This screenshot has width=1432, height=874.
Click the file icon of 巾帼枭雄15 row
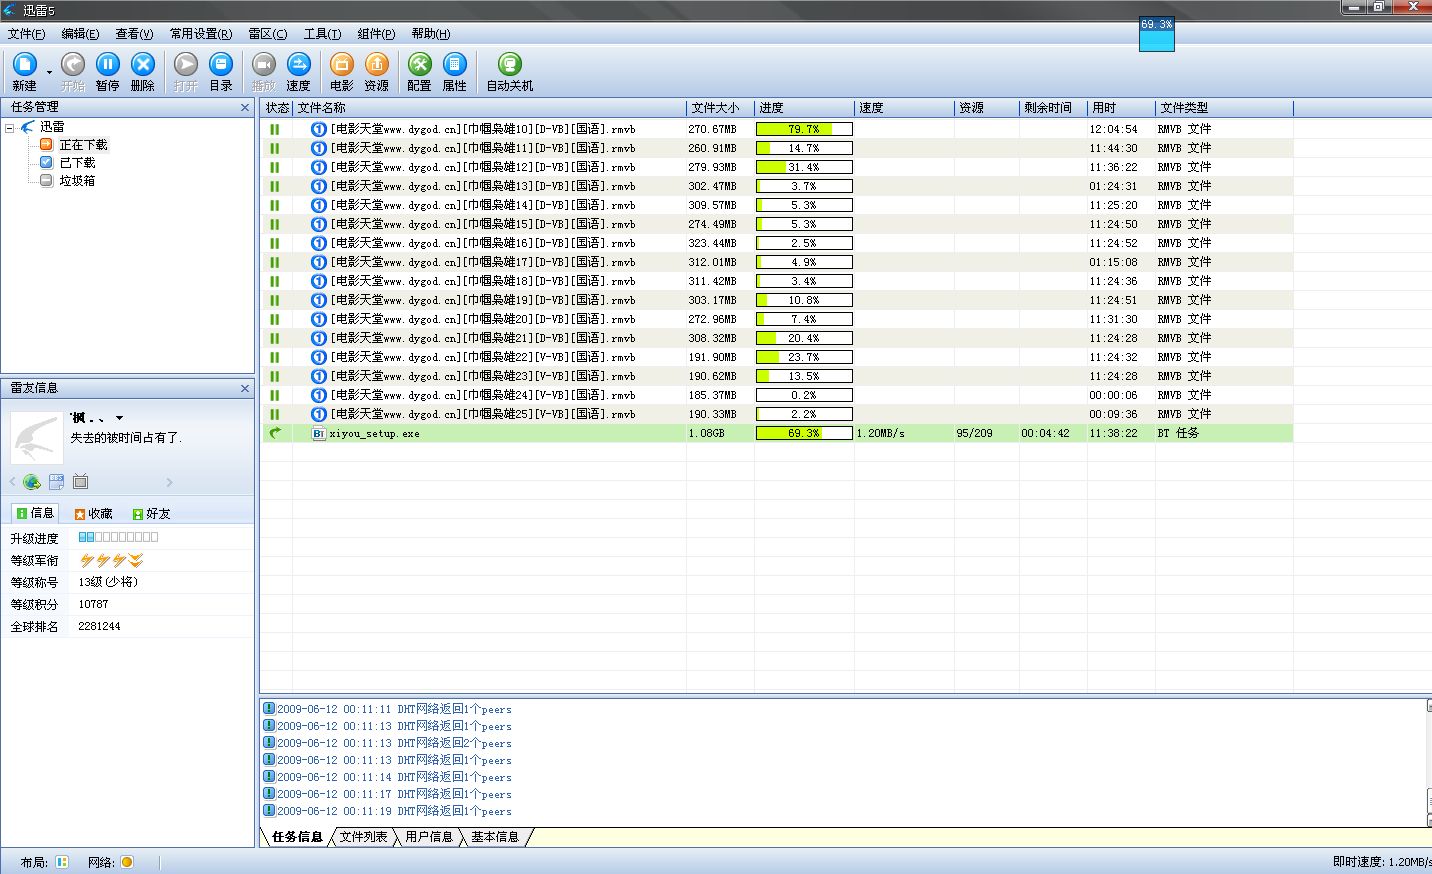pos(319,224)
